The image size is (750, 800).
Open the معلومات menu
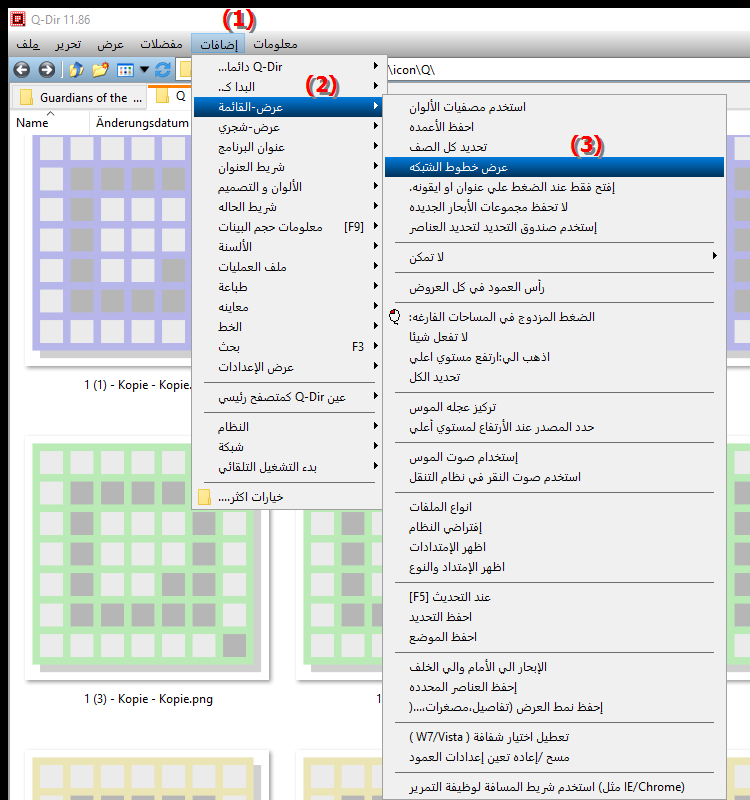coord(275,44)
